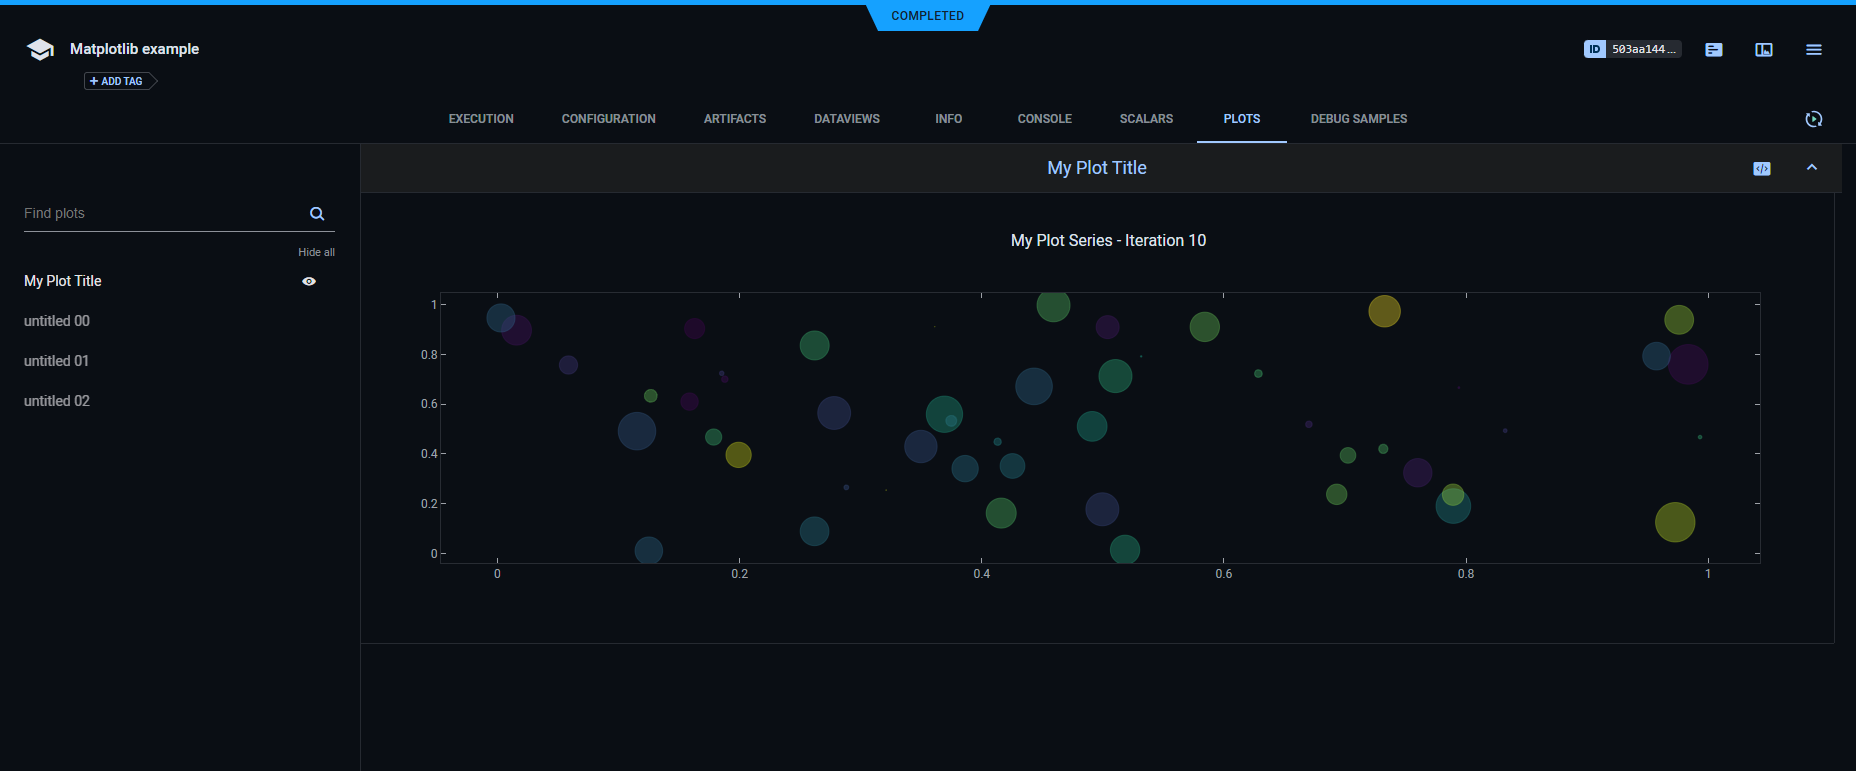The width and height of the screenshot is (1856, 771).
Task: Switch to the Scalars tab
Action: 1146,119
